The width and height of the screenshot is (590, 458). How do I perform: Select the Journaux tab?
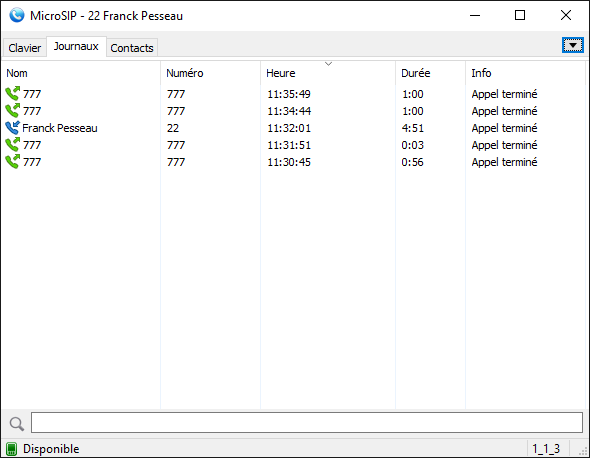tap(76, 46)
